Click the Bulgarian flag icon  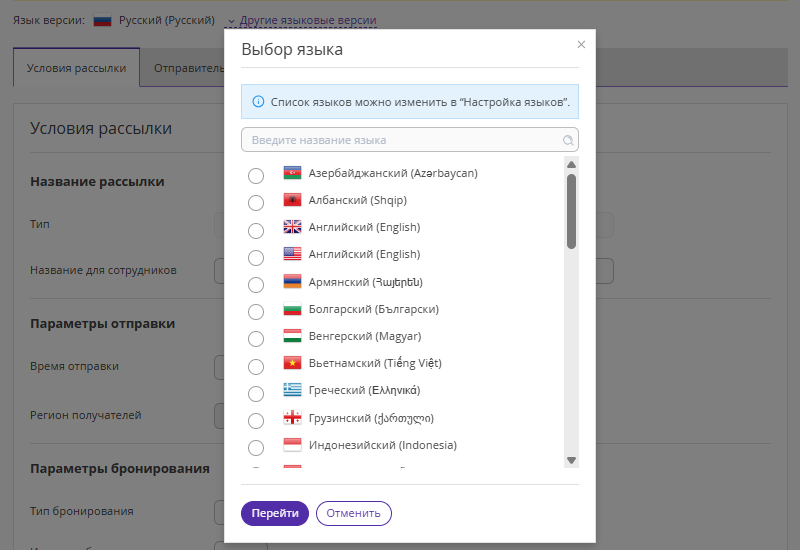tap(292, 309)
